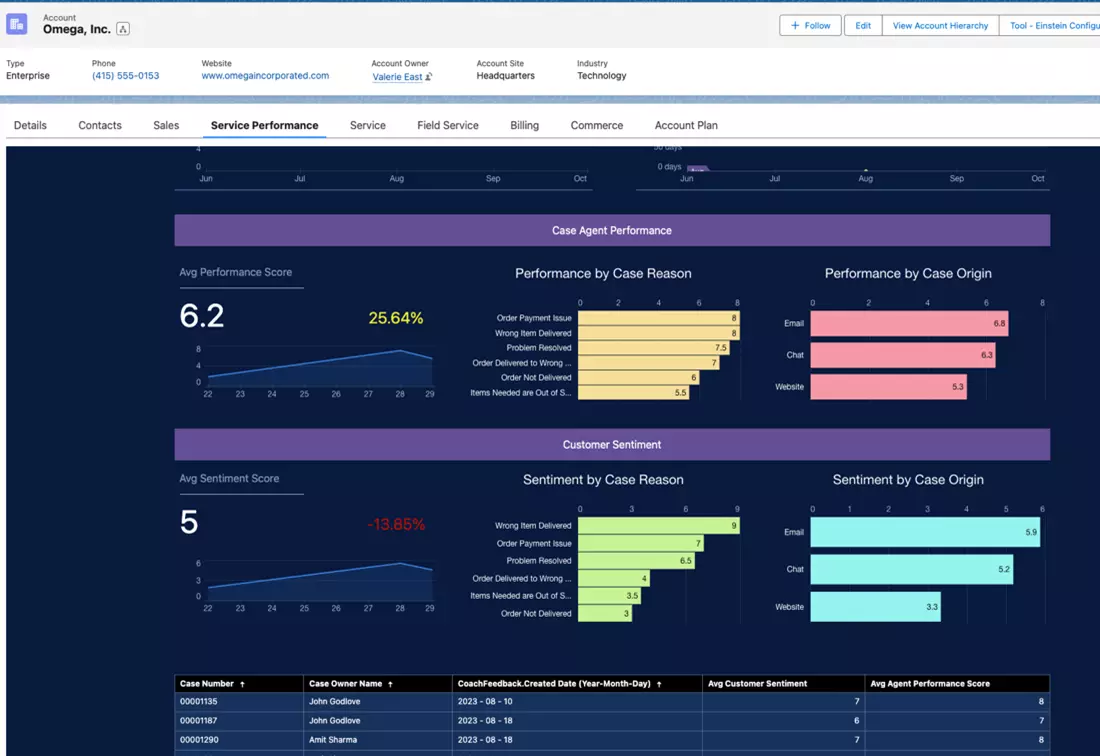Click the plus Follow button
Image resolution: width=1100 pixels, height=756 pixels.
[810, 25]
